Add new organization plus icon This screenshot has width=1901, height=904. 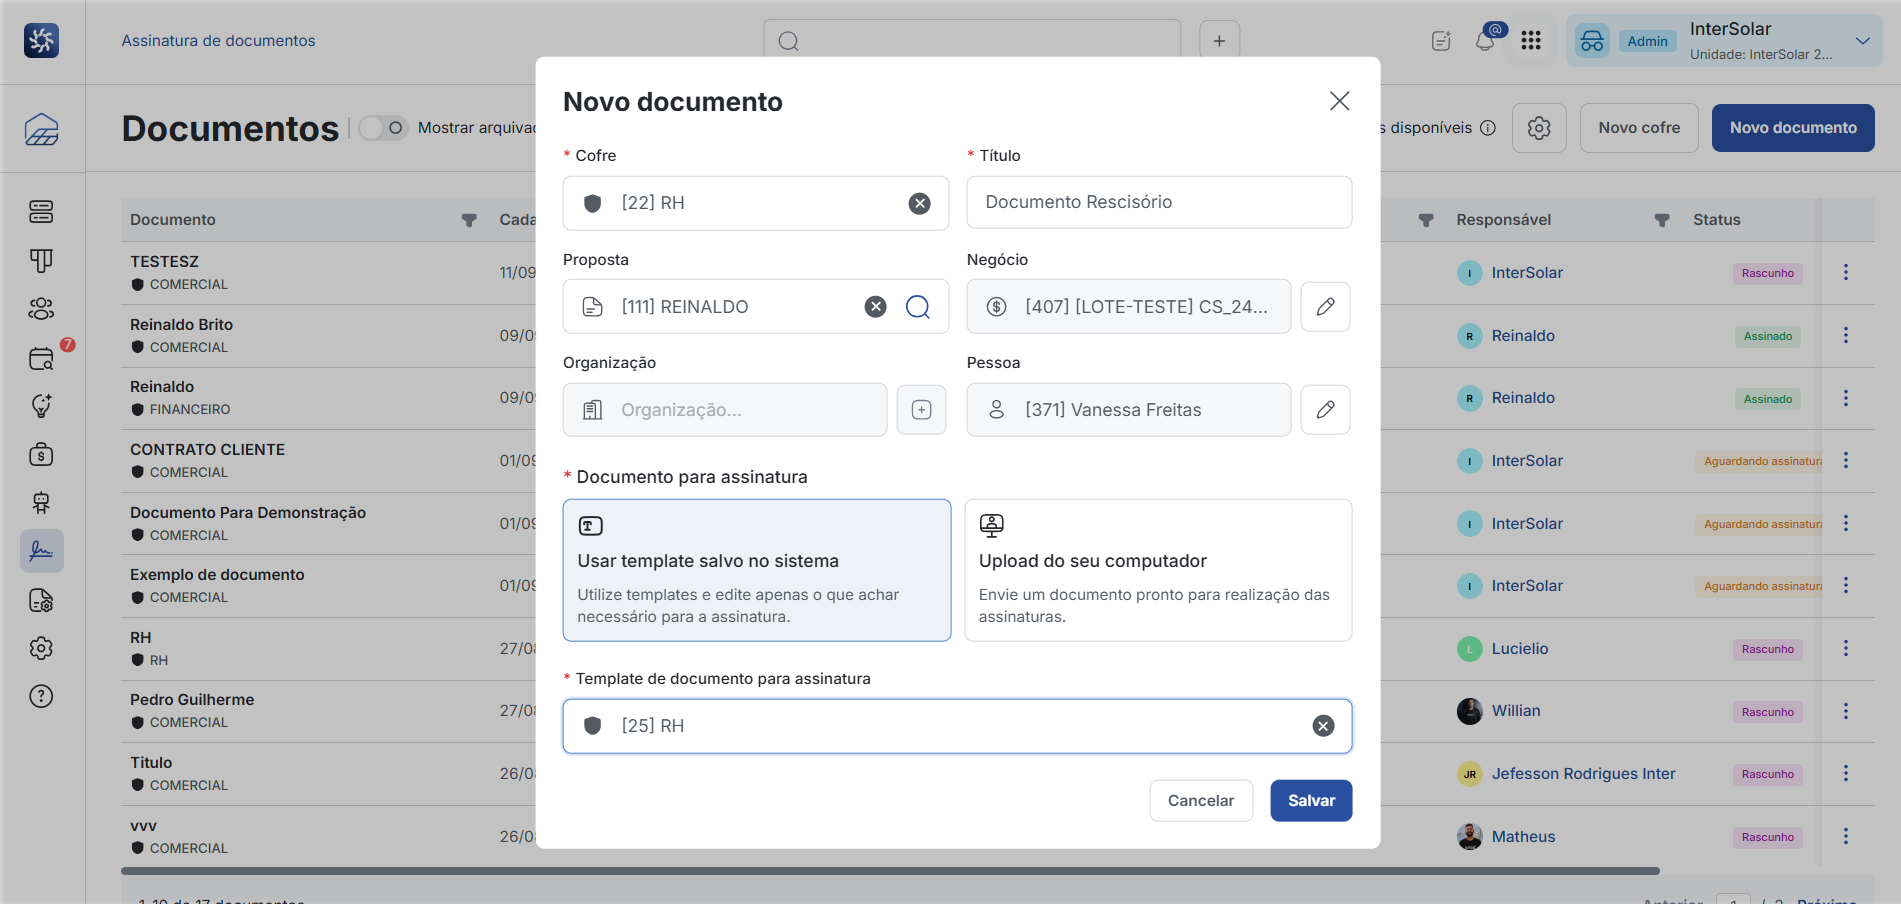pyautogui.click(x=921, y=410)
